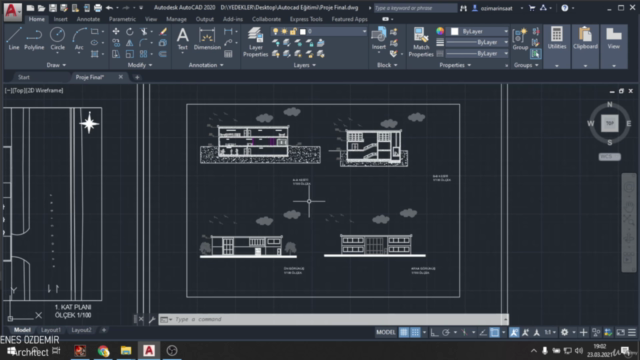Screen dimensions: 640x360
Task: Click the Hatch tool icon
Action: tap(95, 54)
